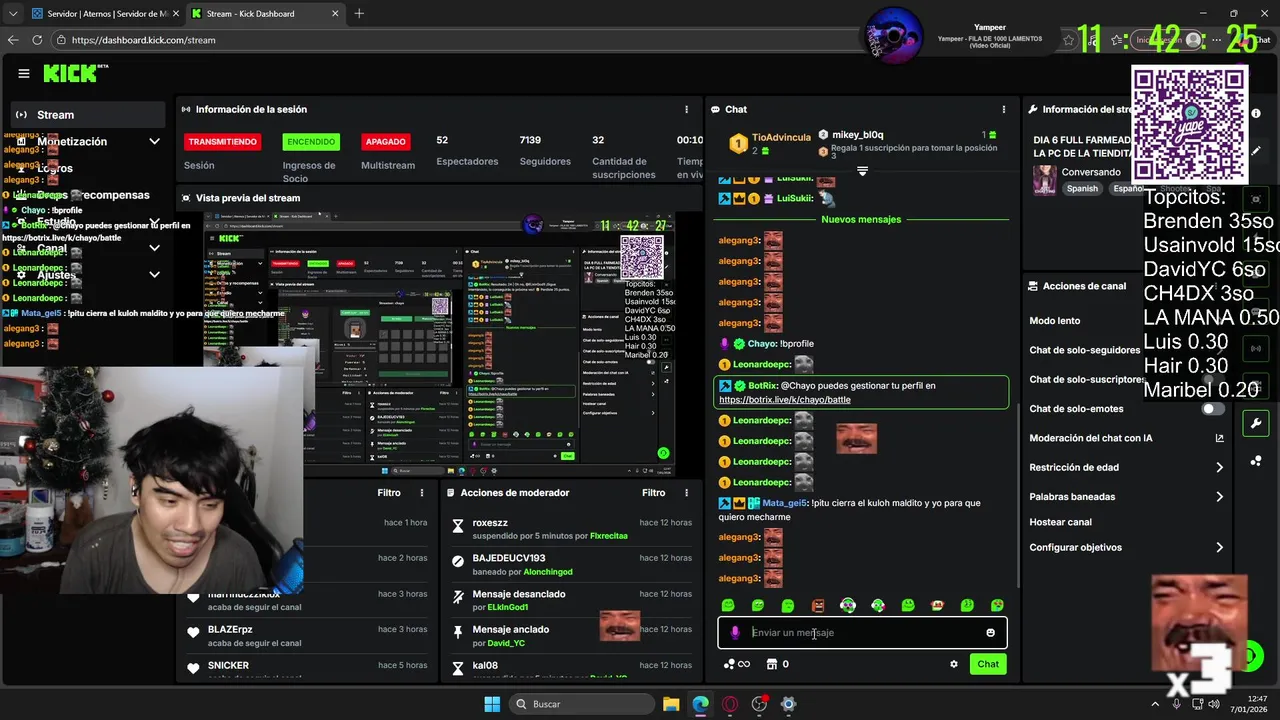The height and width of the screenshot is (720, 1280).
Task: Click SNICKER follower entry
Action: coord(307,668)
